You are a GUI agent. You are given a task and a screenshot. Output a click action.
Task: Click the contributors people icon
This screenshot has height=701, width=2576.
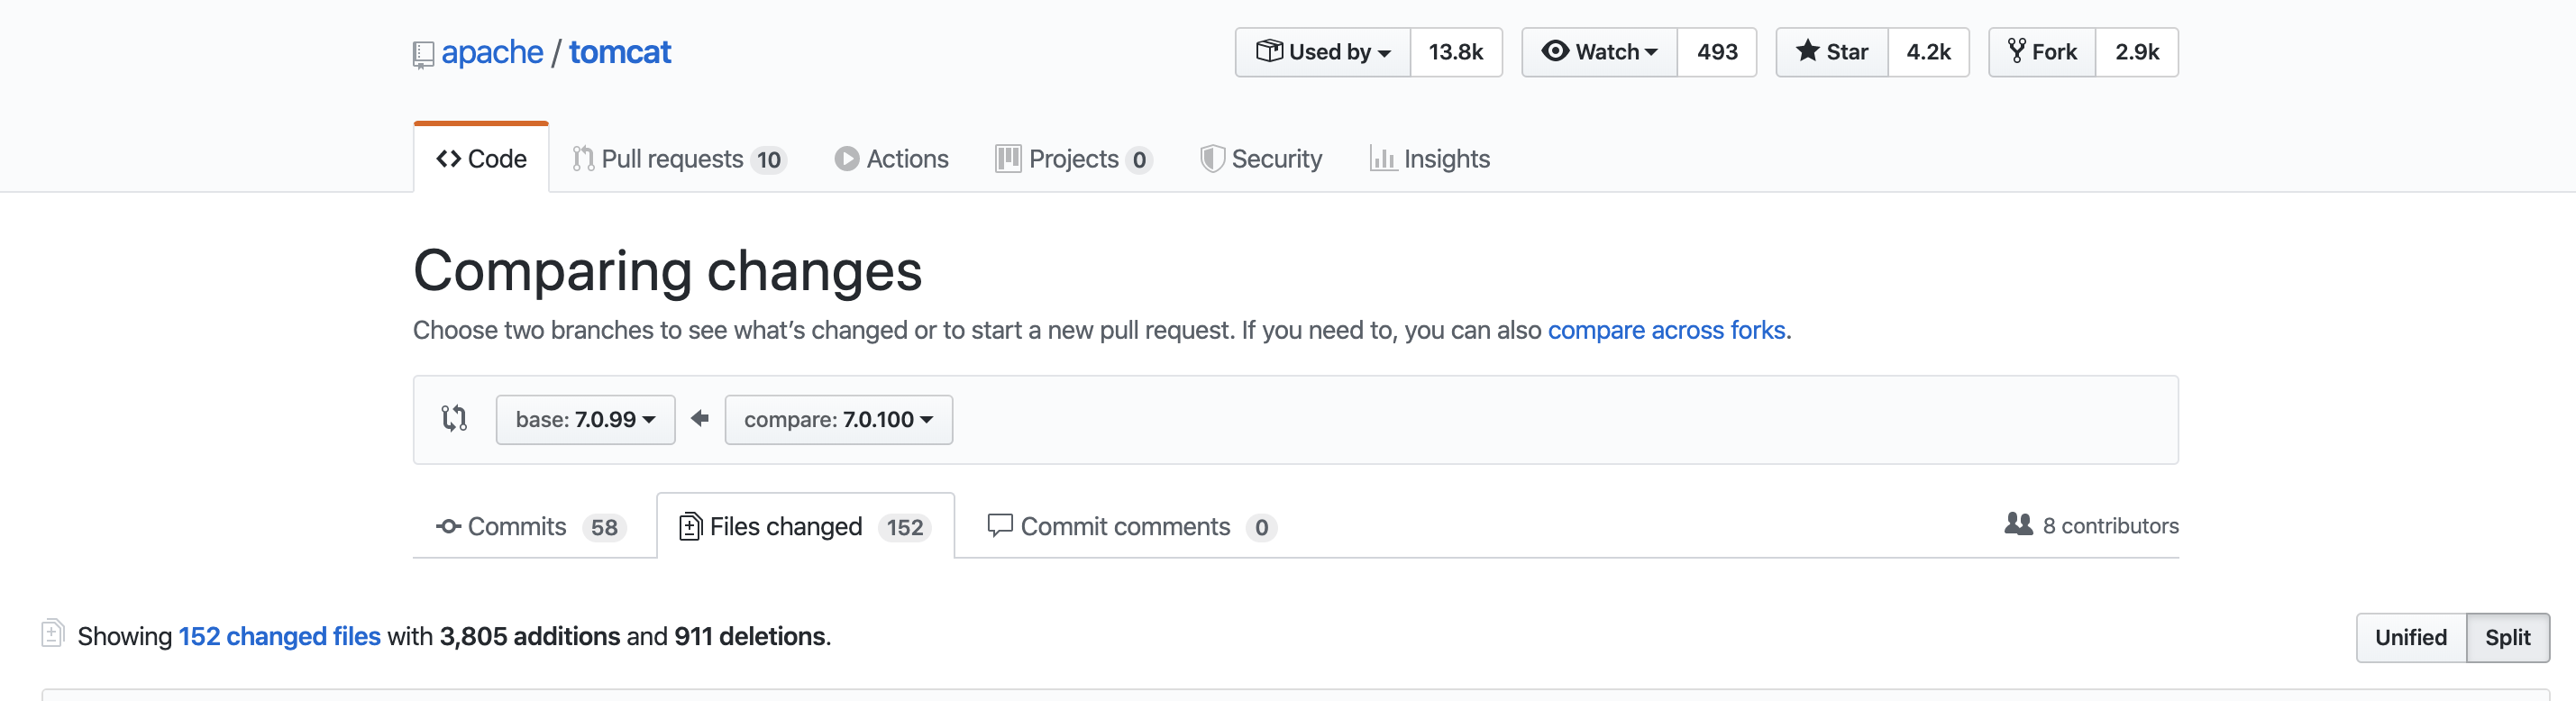click(2018, 524)
